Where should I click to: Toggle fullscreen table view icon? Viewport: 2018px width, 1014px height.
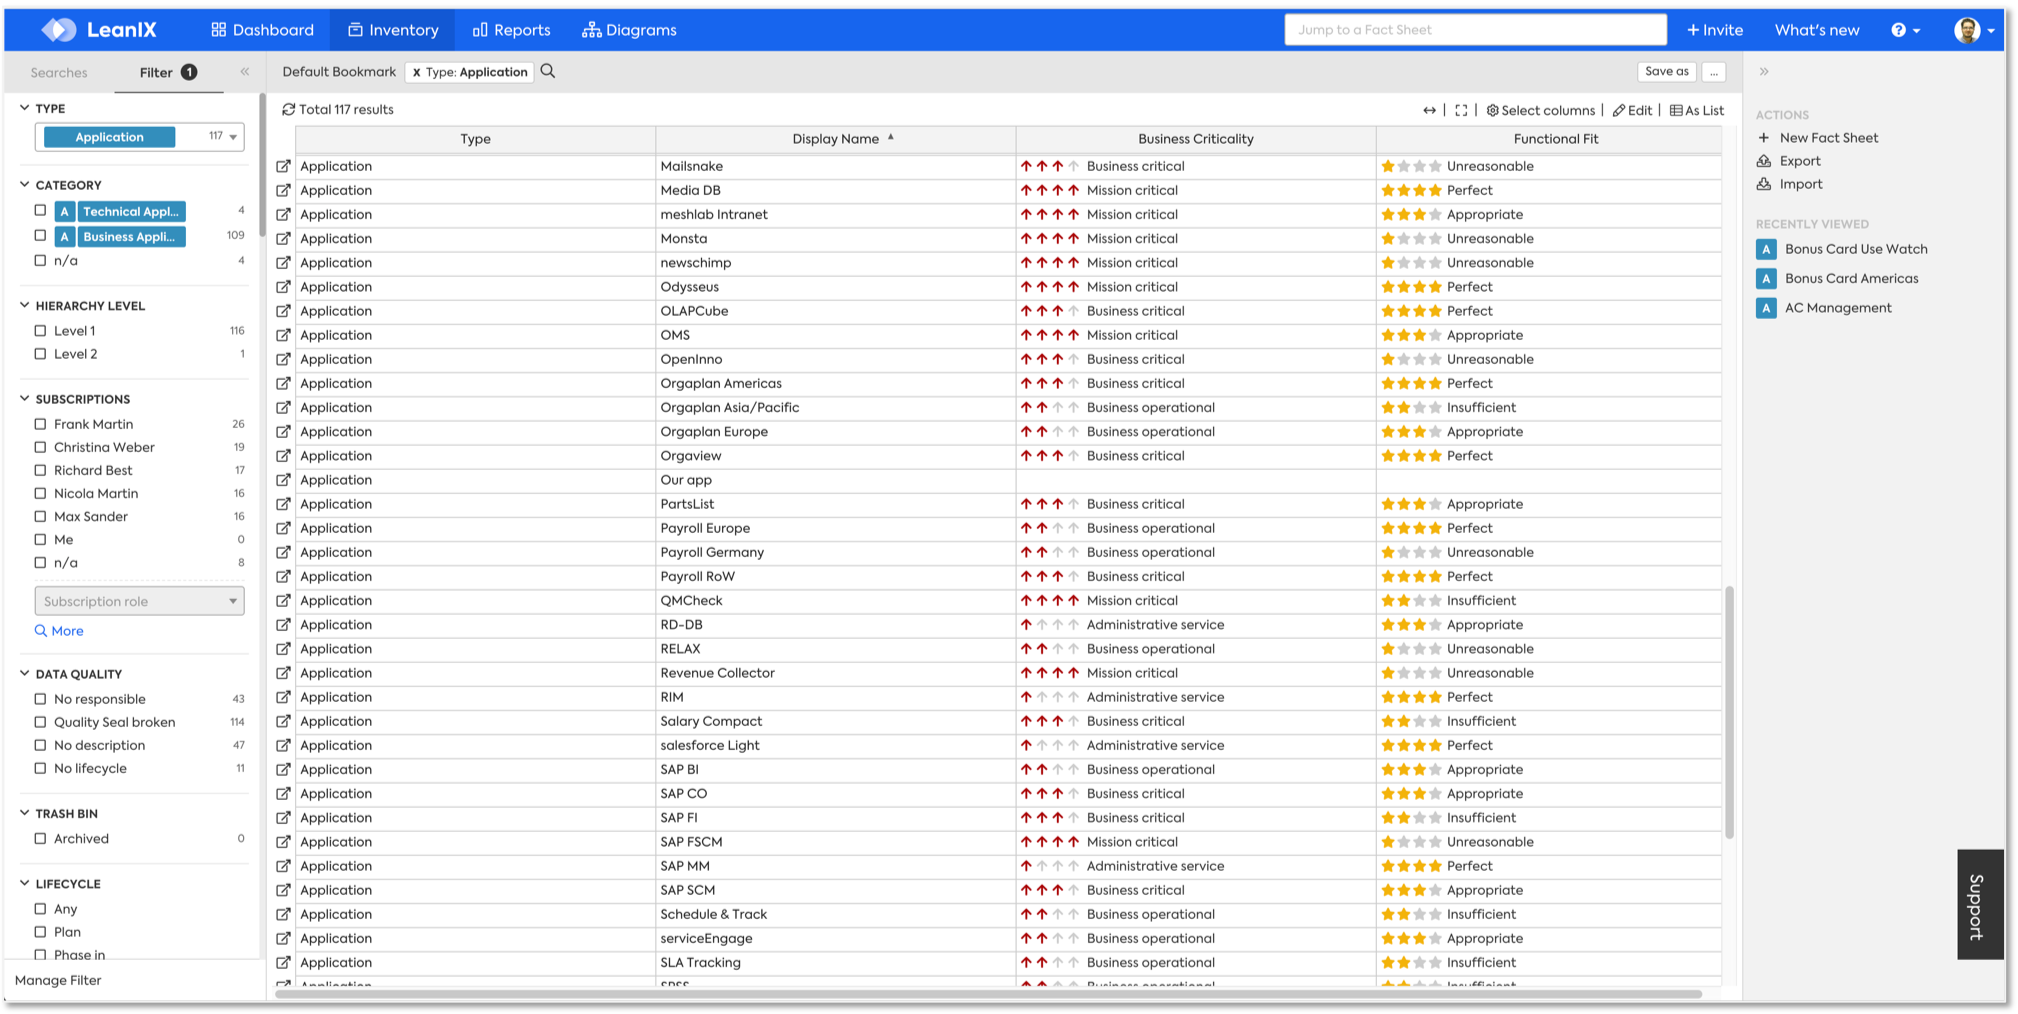pyautogui.click(x=1461, y=110)
